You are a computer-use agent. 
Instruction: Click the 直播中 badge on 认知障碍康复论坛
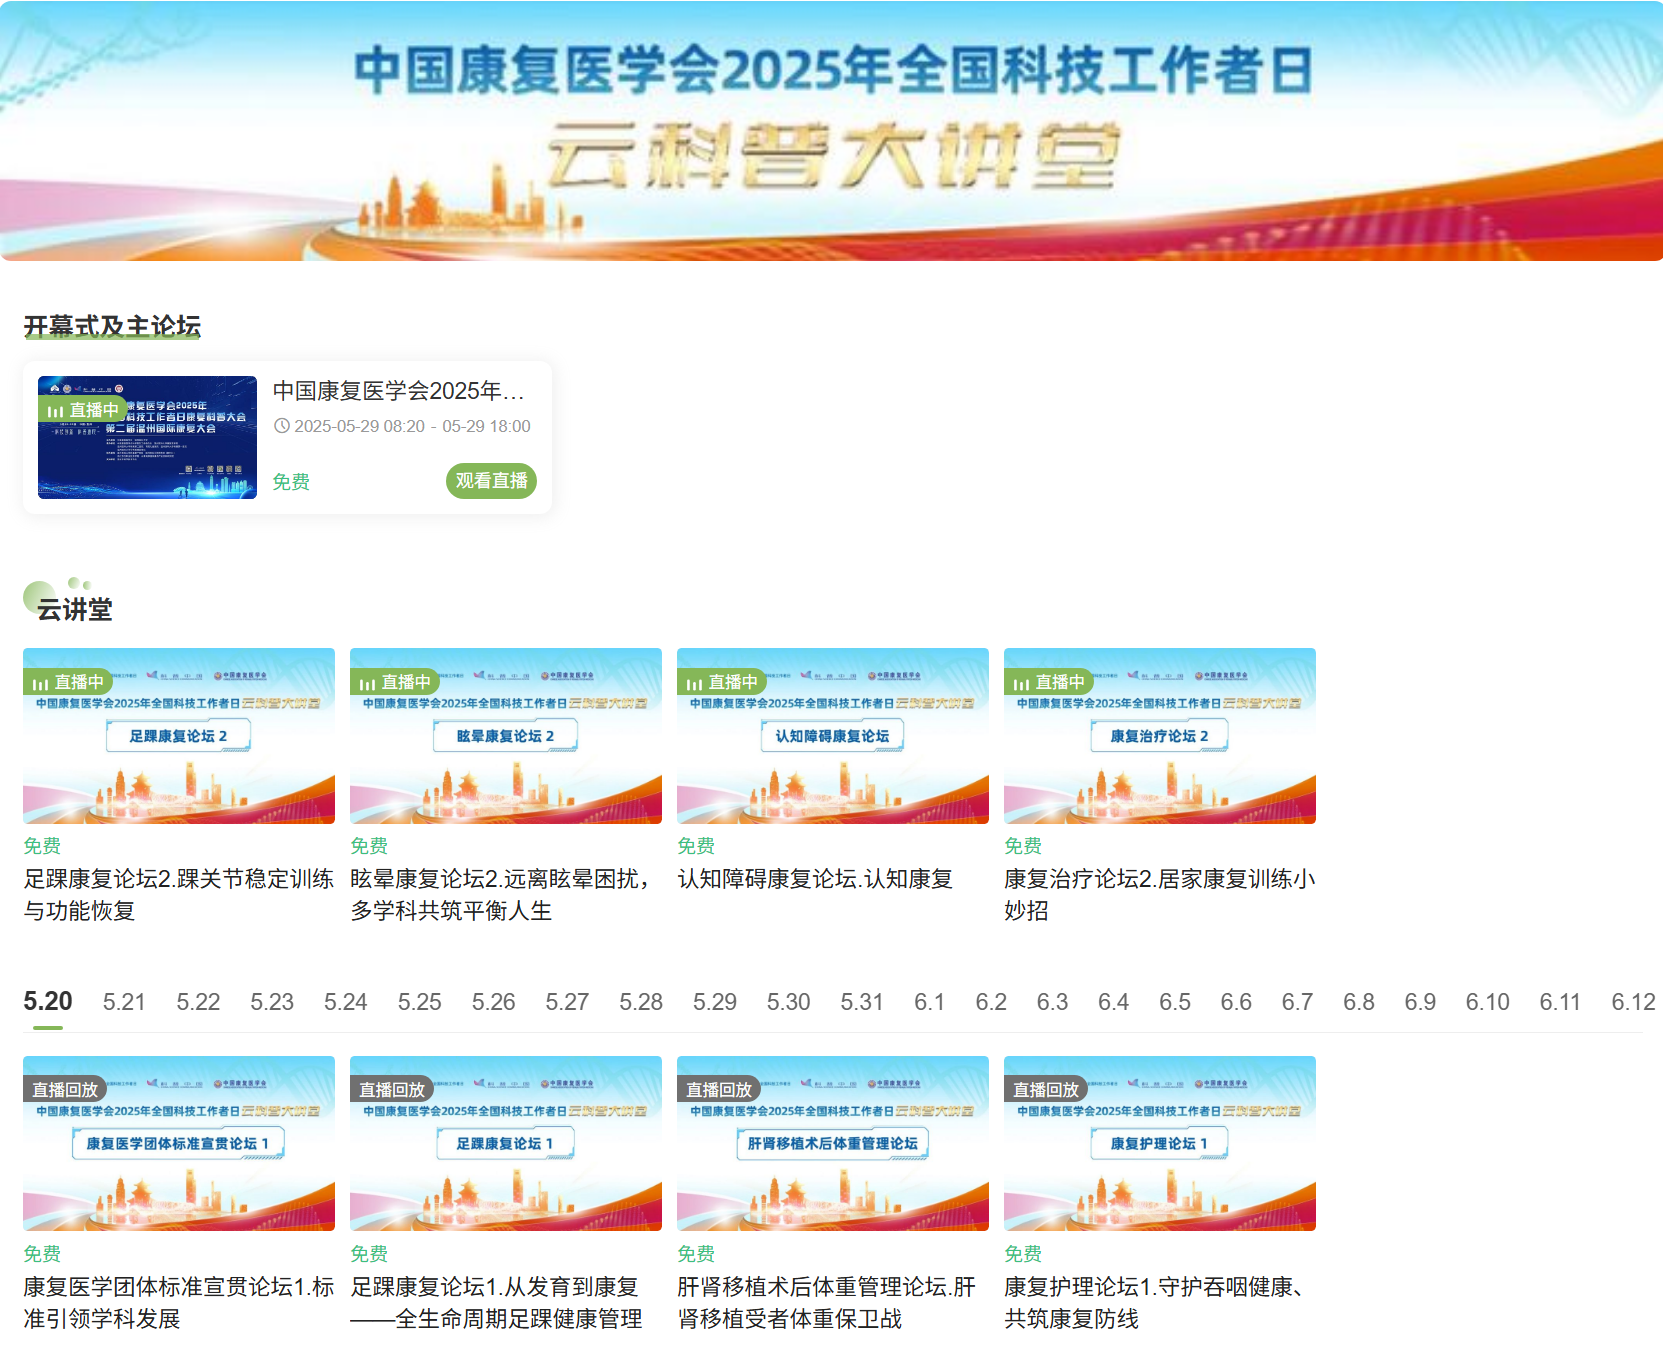click(x=722, y=682)
